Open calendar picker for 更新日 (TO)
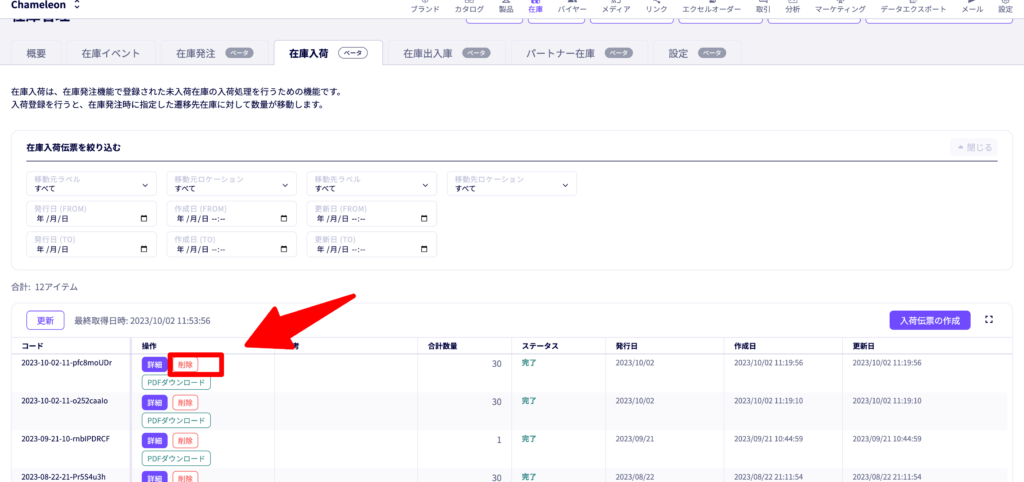1024x482 pixels. [424, 249]
